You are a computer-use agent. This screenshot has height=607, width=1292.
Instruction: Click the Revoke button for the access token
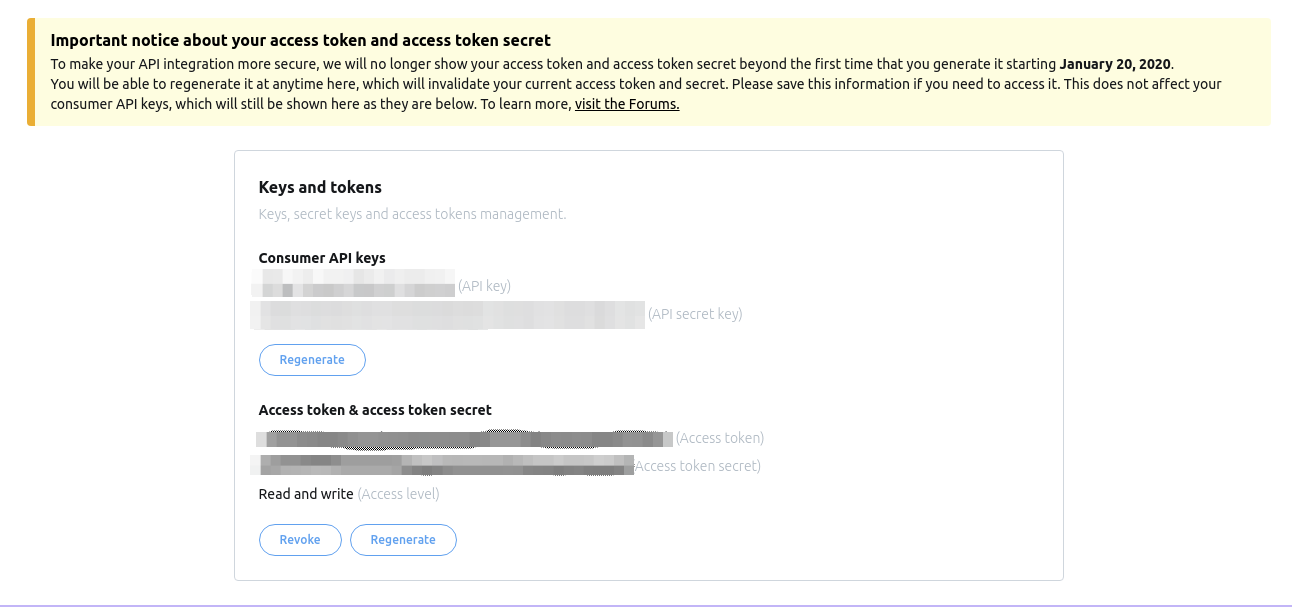pyautogui.click(x=300, y=539)
